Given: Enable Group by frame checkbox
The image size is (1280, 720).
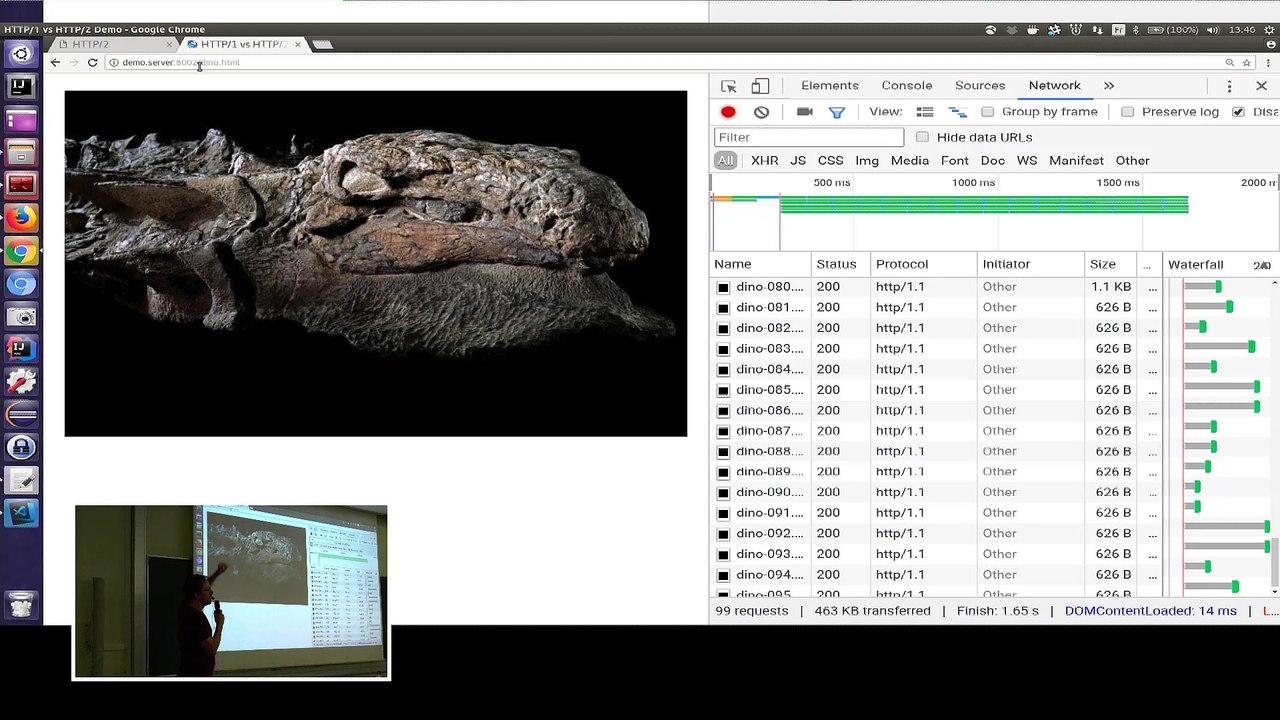Looking at the screenshot, I should (988, 112).
